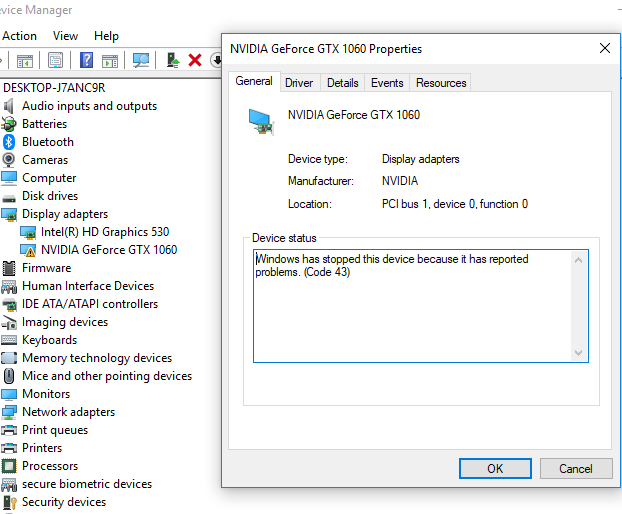Select the Bluetooth category icon
622x514 pixels.
click(9, 142)
